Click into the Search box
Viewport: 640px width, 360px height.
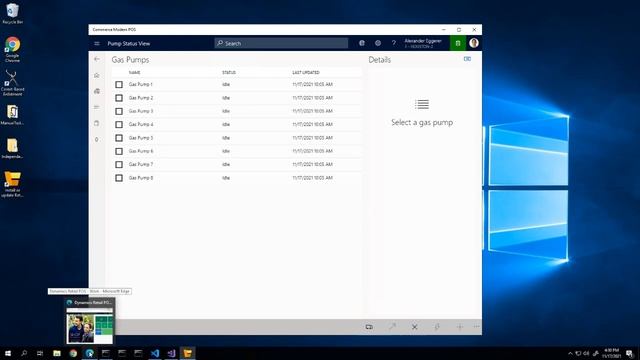point(281,43)
